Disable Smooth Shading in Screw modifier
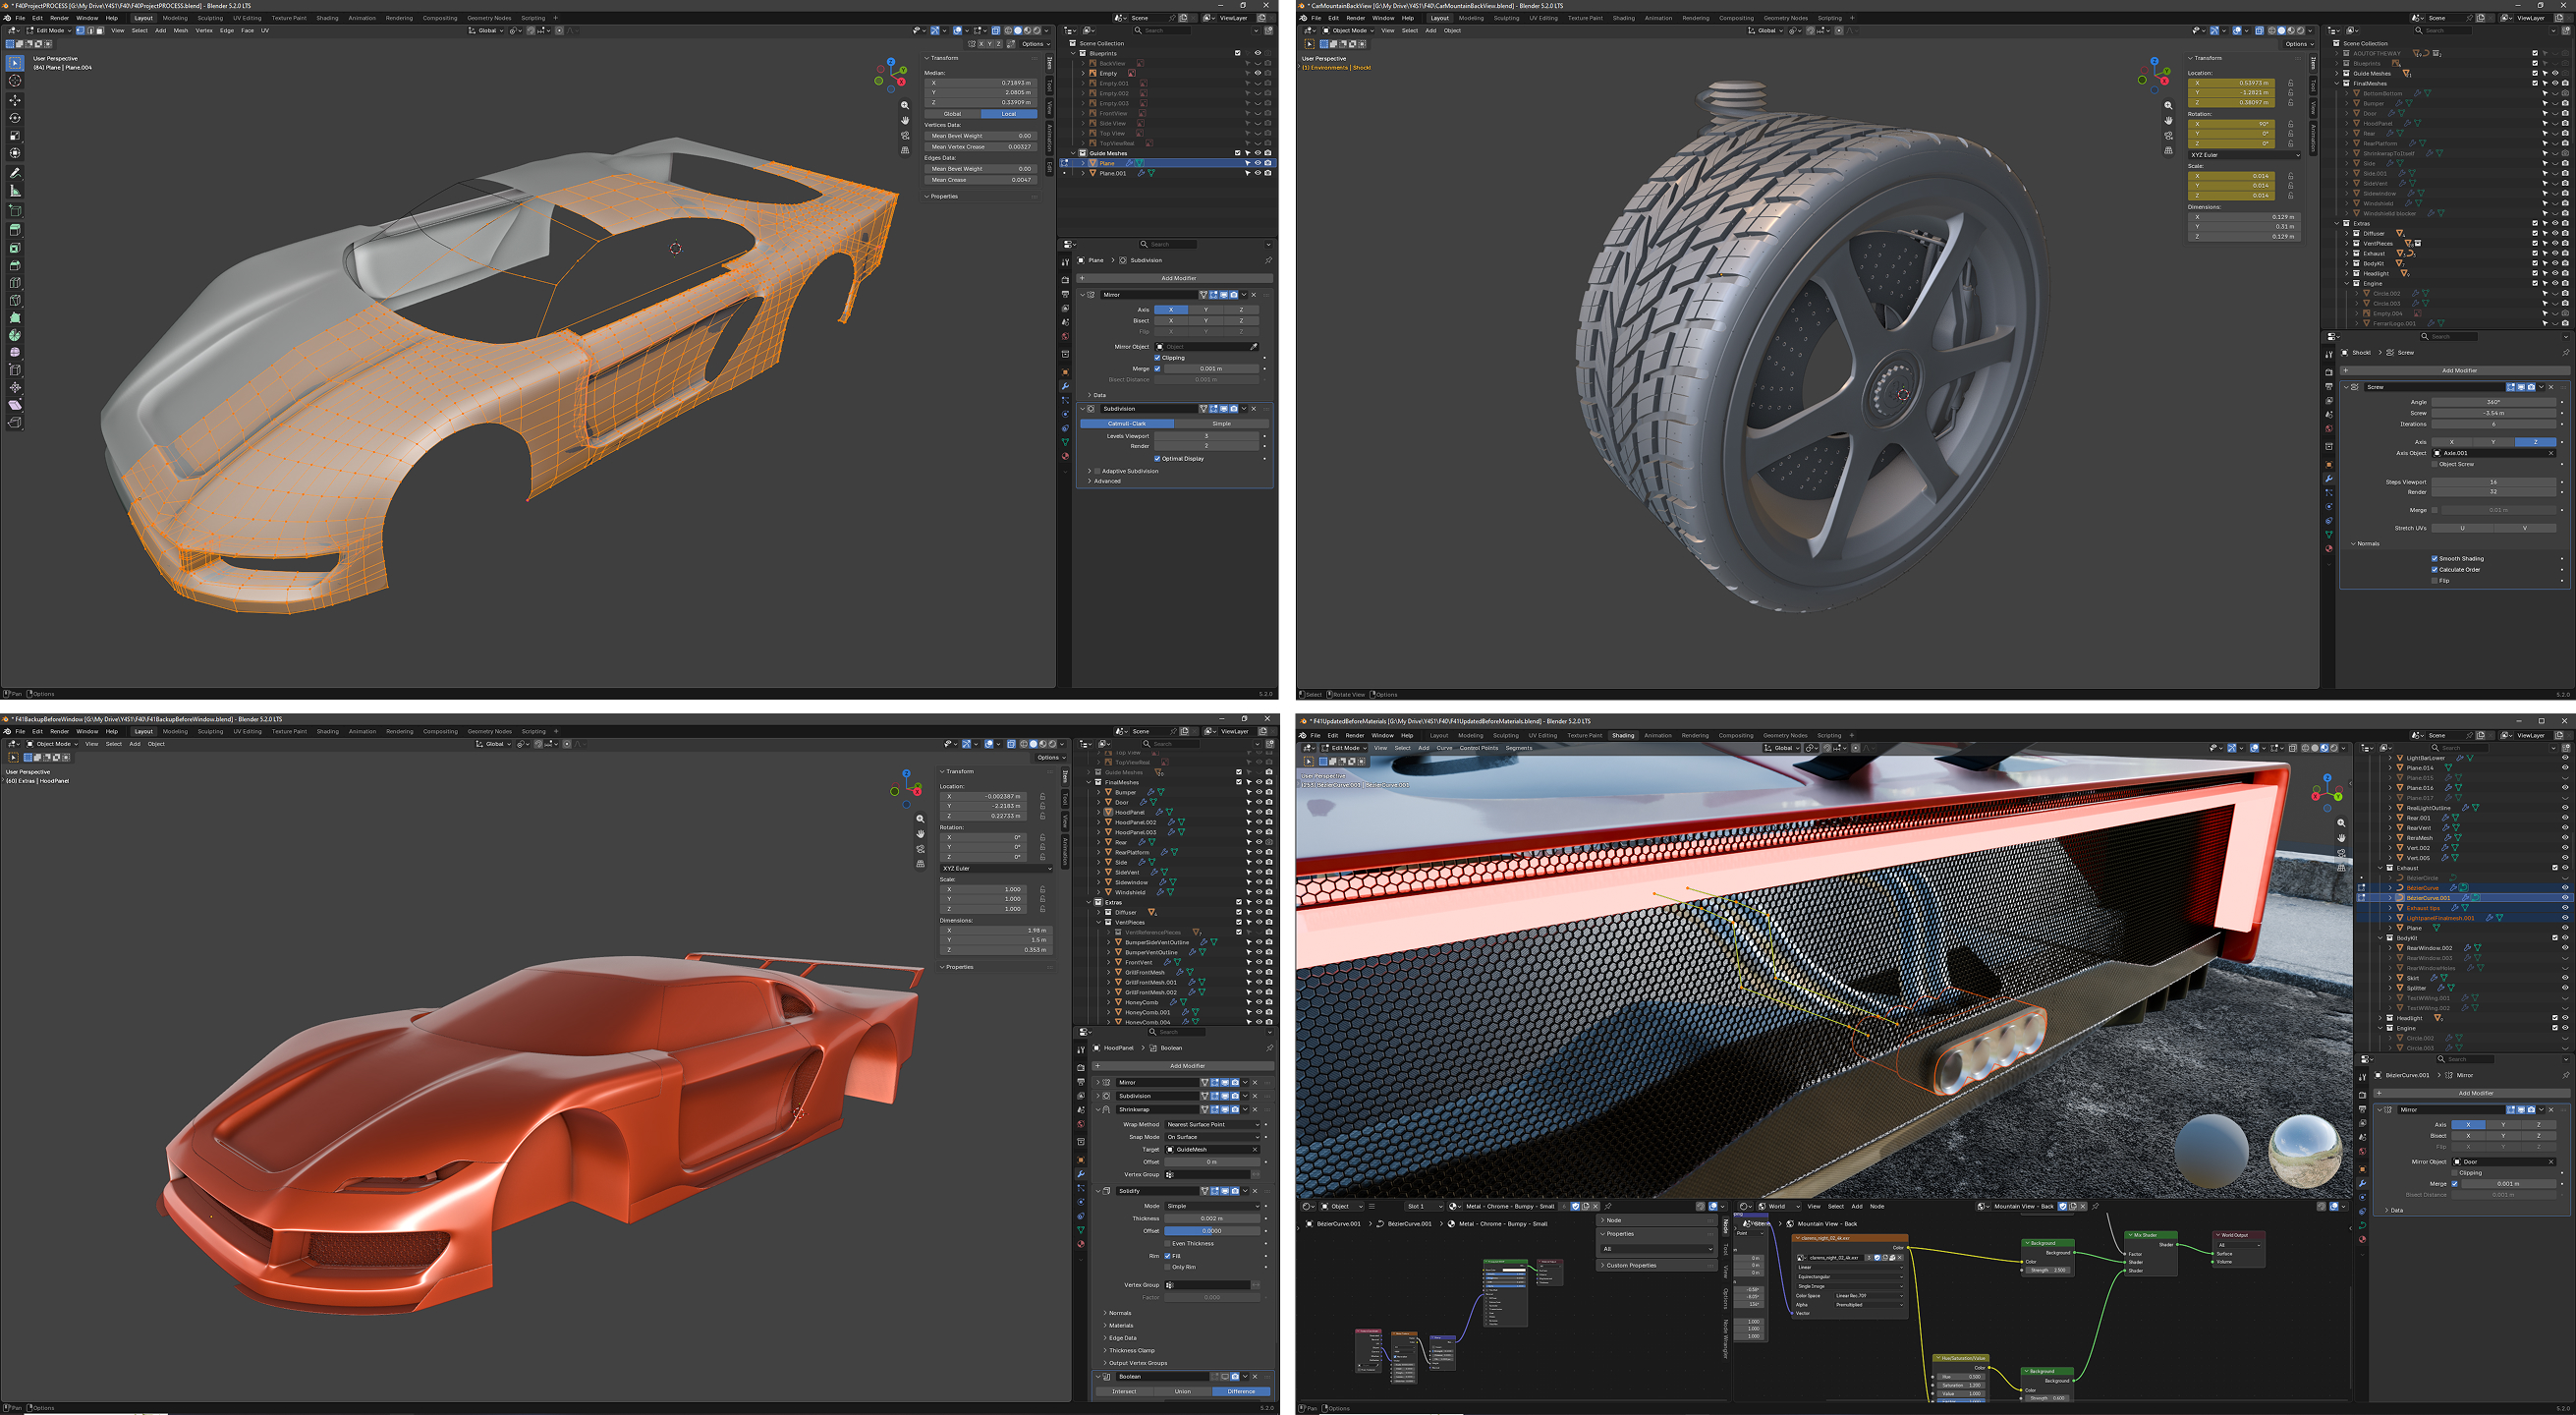 coord(2434,559)
